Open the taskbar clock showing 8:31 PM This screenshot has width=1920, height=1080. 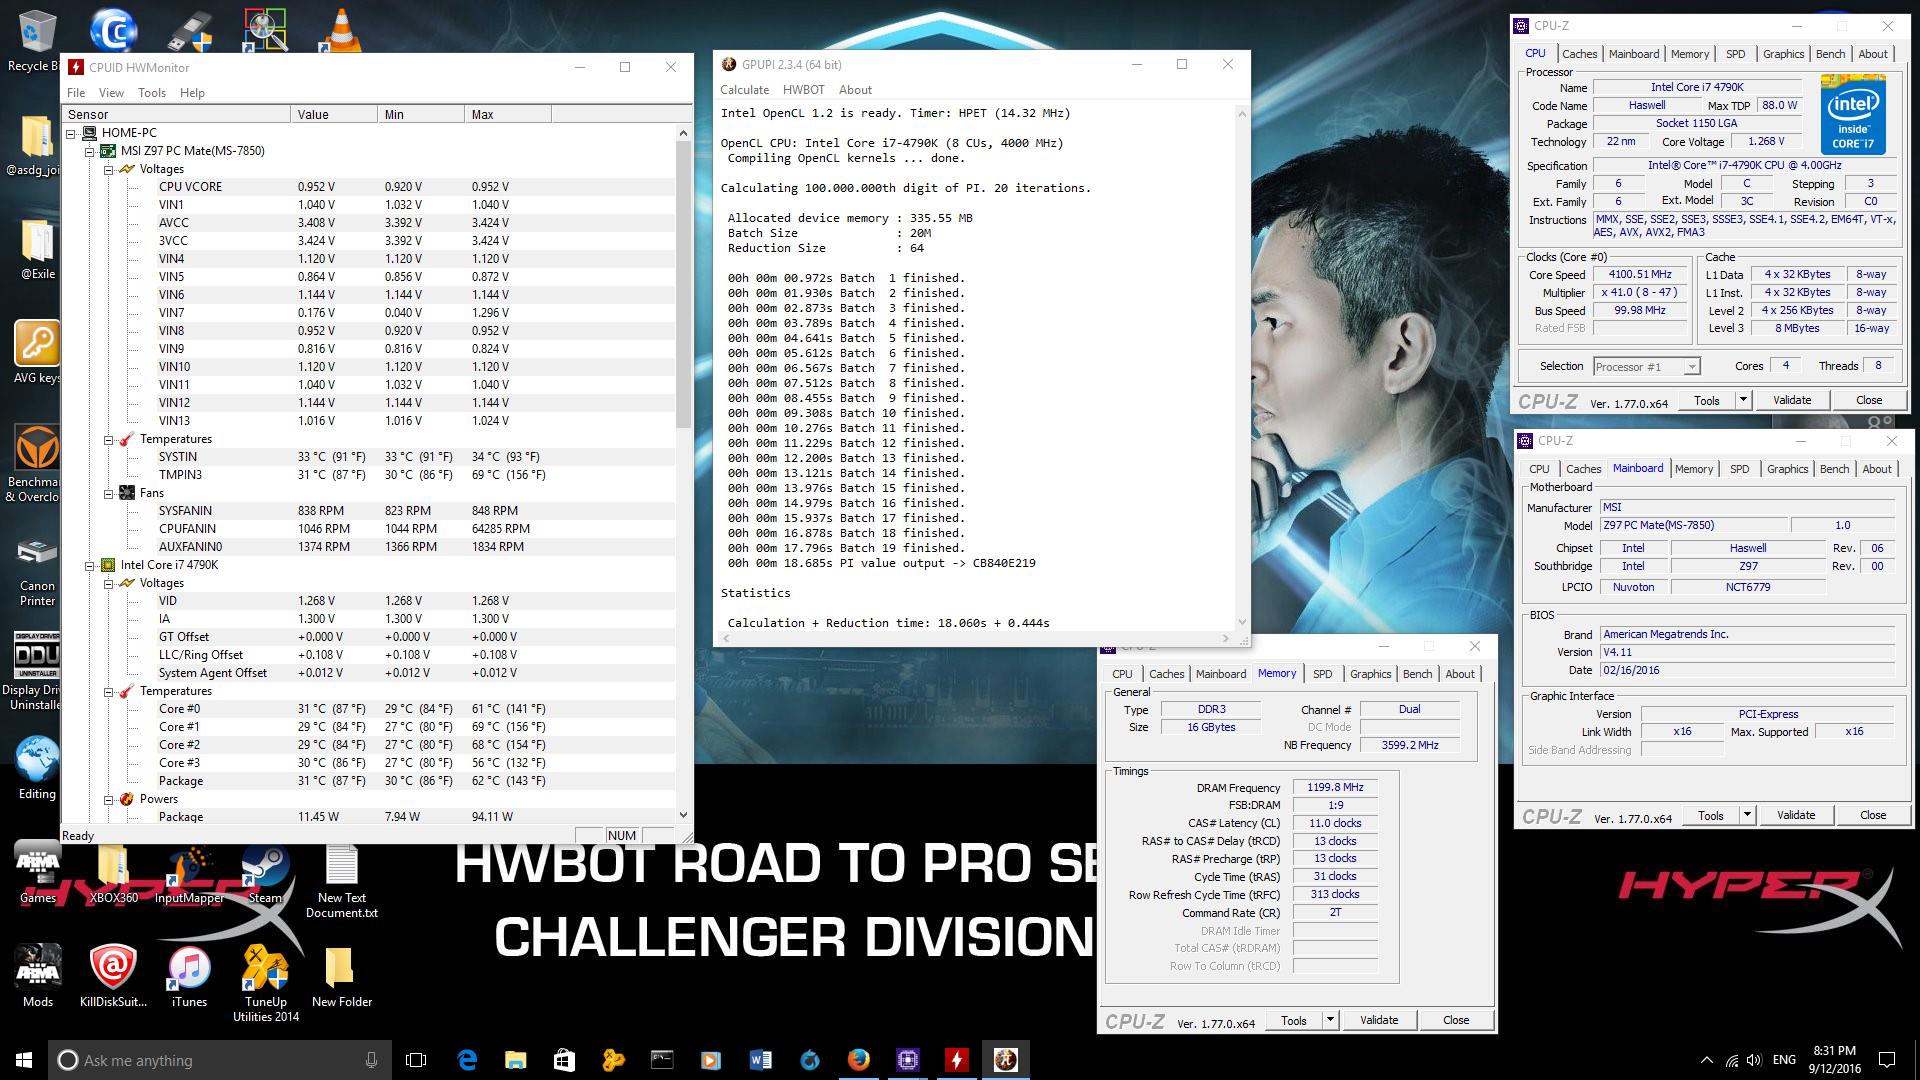(1835, 1060)
